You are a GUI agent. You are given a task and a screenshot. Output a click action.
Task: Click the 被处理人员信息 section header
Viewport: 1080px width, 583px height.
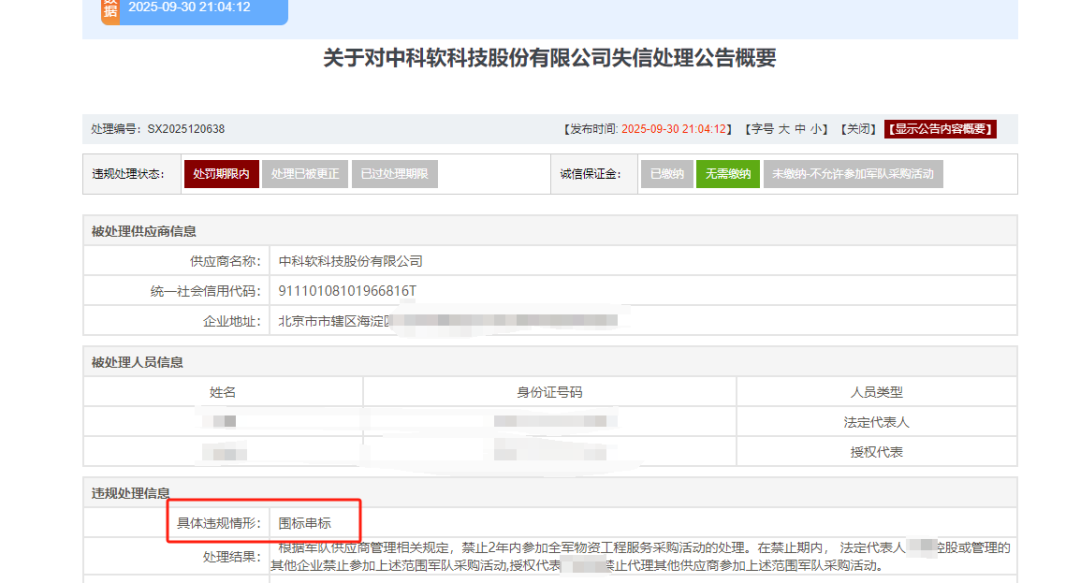137,362
